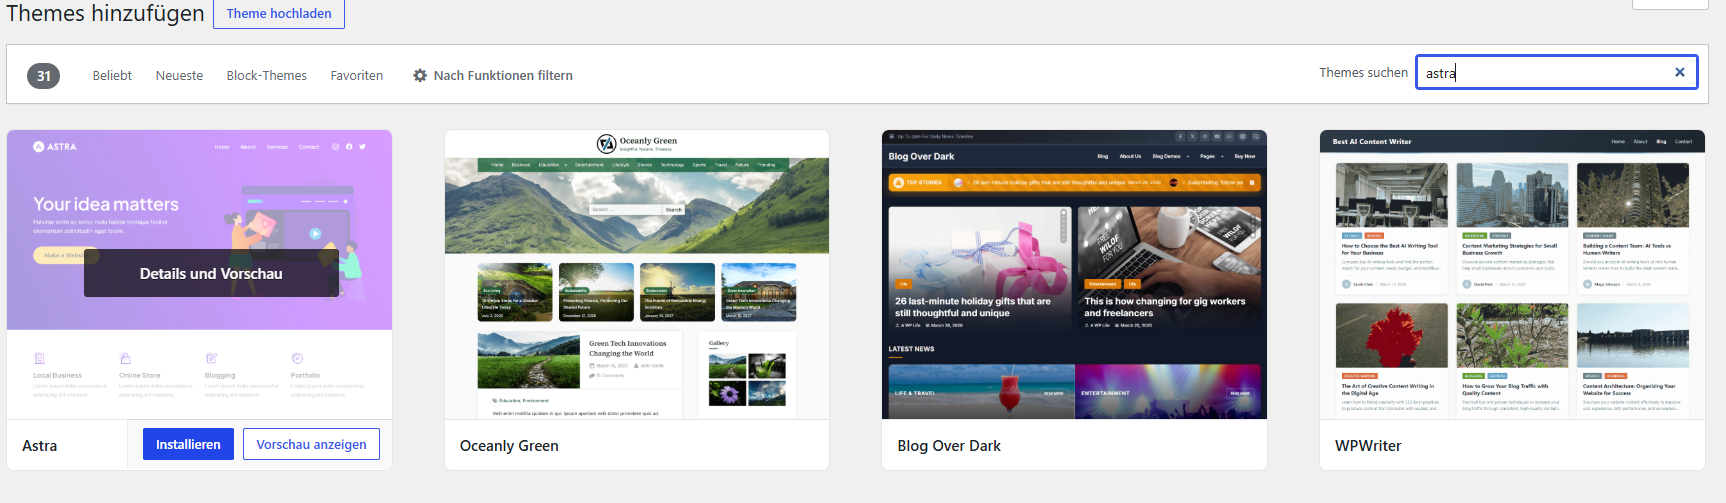1726x503 pixels.
Task: Show the Favoriten tab
Action: tap(357, 75)
